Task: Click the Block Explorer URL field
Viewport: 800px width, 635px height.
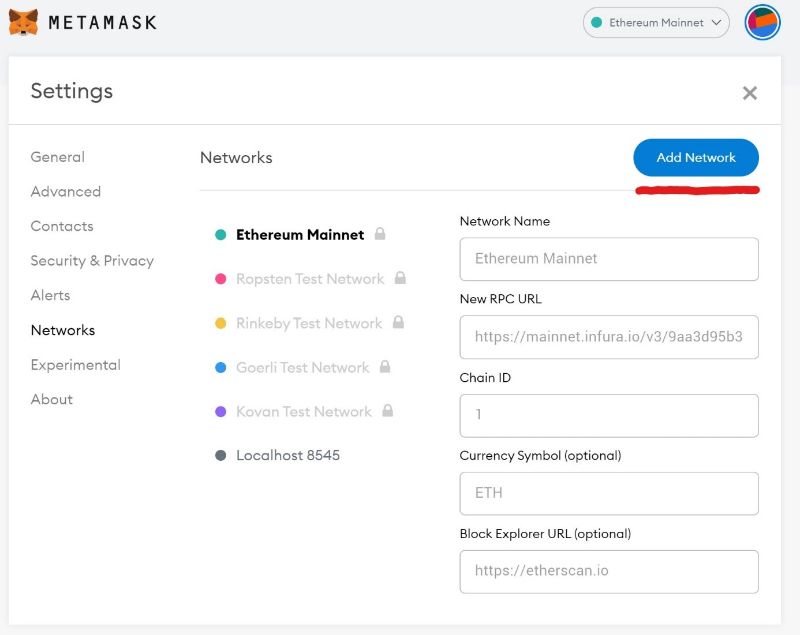Action: [x=608, y=571]
